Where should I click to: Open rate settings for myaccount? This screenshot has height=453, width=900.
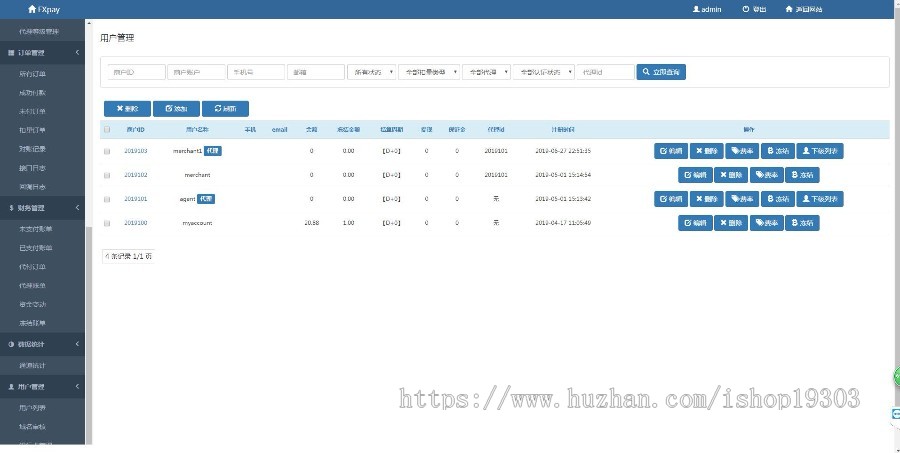tap(766, 223)
